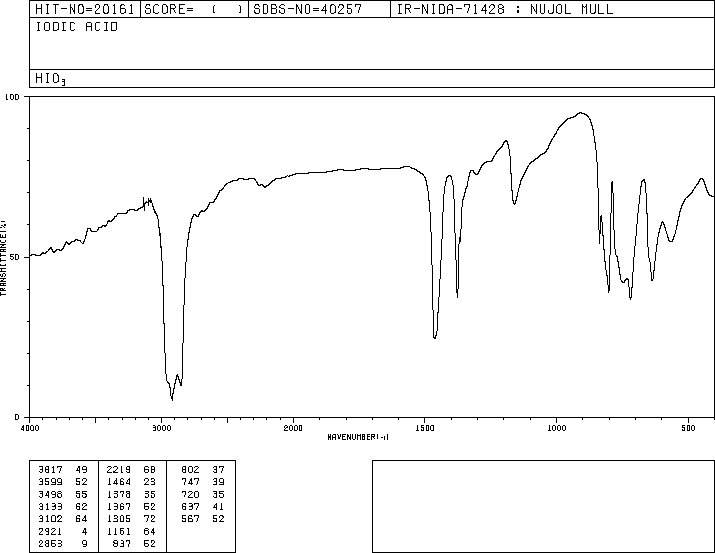Select peak value 3102 in the table
Image resolution: width=715 pixels, height=553 pixels.
[51, 519]
